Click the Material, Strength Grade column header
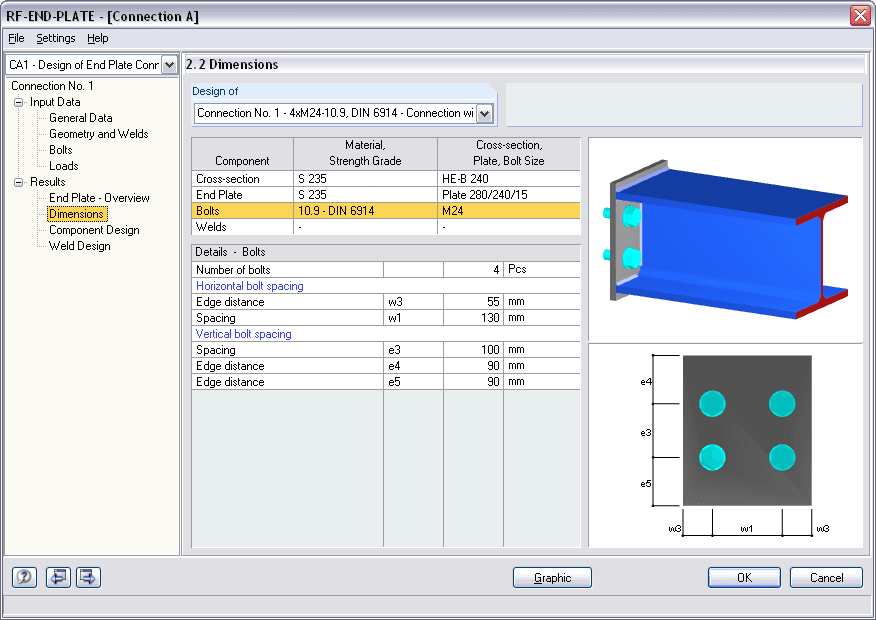876x620 pixels. point(365,154)
